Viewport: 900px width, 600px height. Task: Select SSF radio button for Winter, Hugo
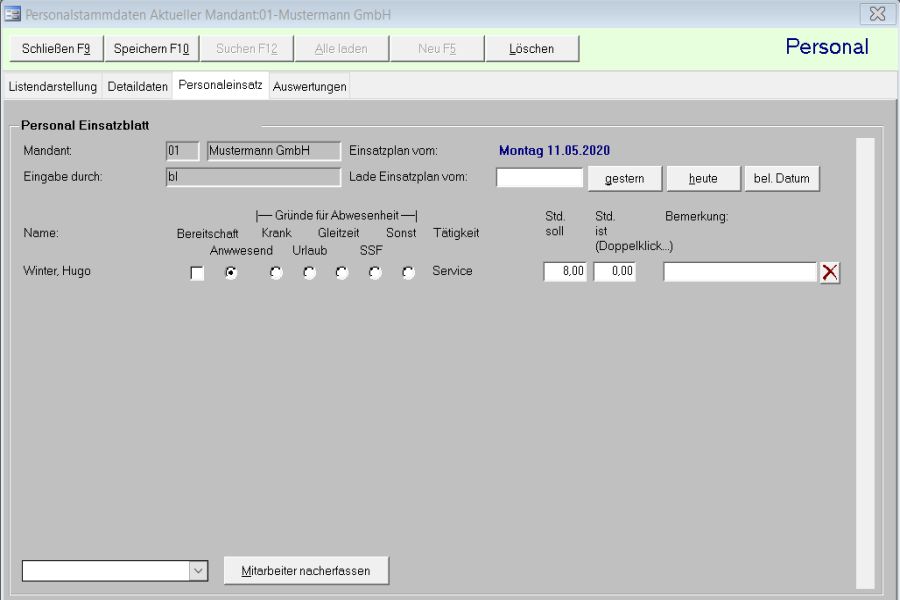(375, 273)
